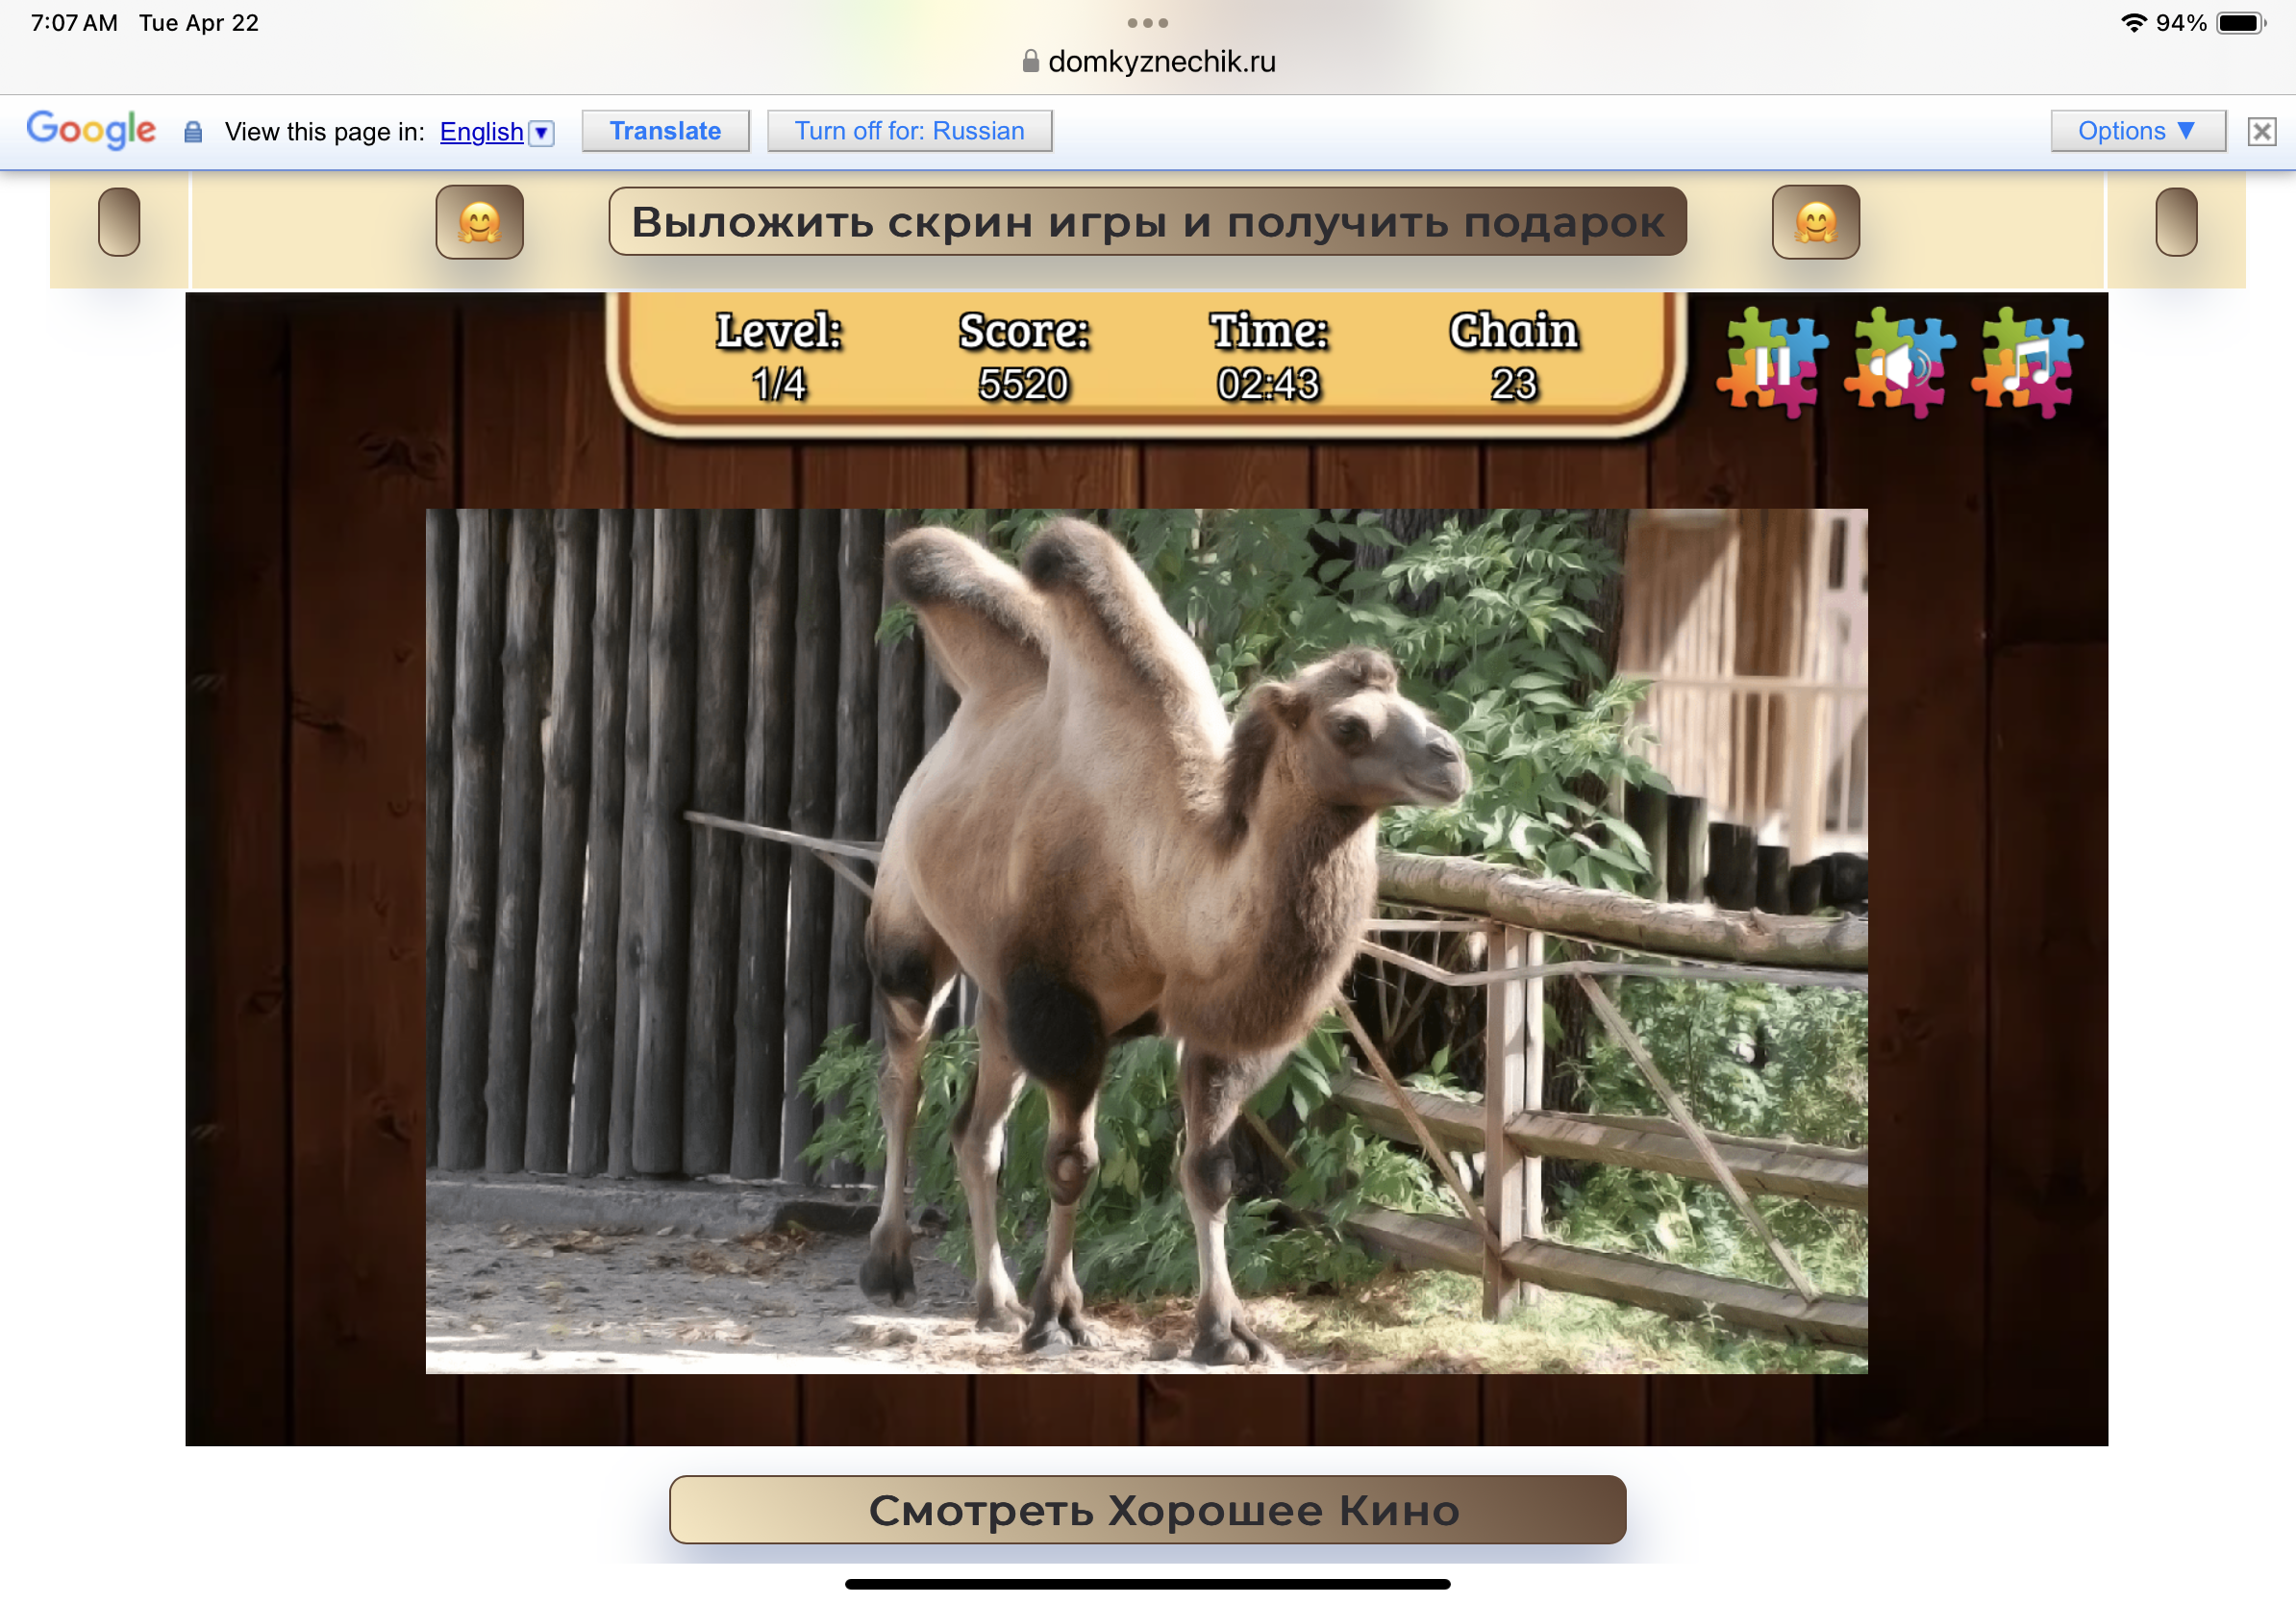Click 'Turn off for: Russian' button
Viewport: 2296px width, 1604px height.
[x=909, y=131]
